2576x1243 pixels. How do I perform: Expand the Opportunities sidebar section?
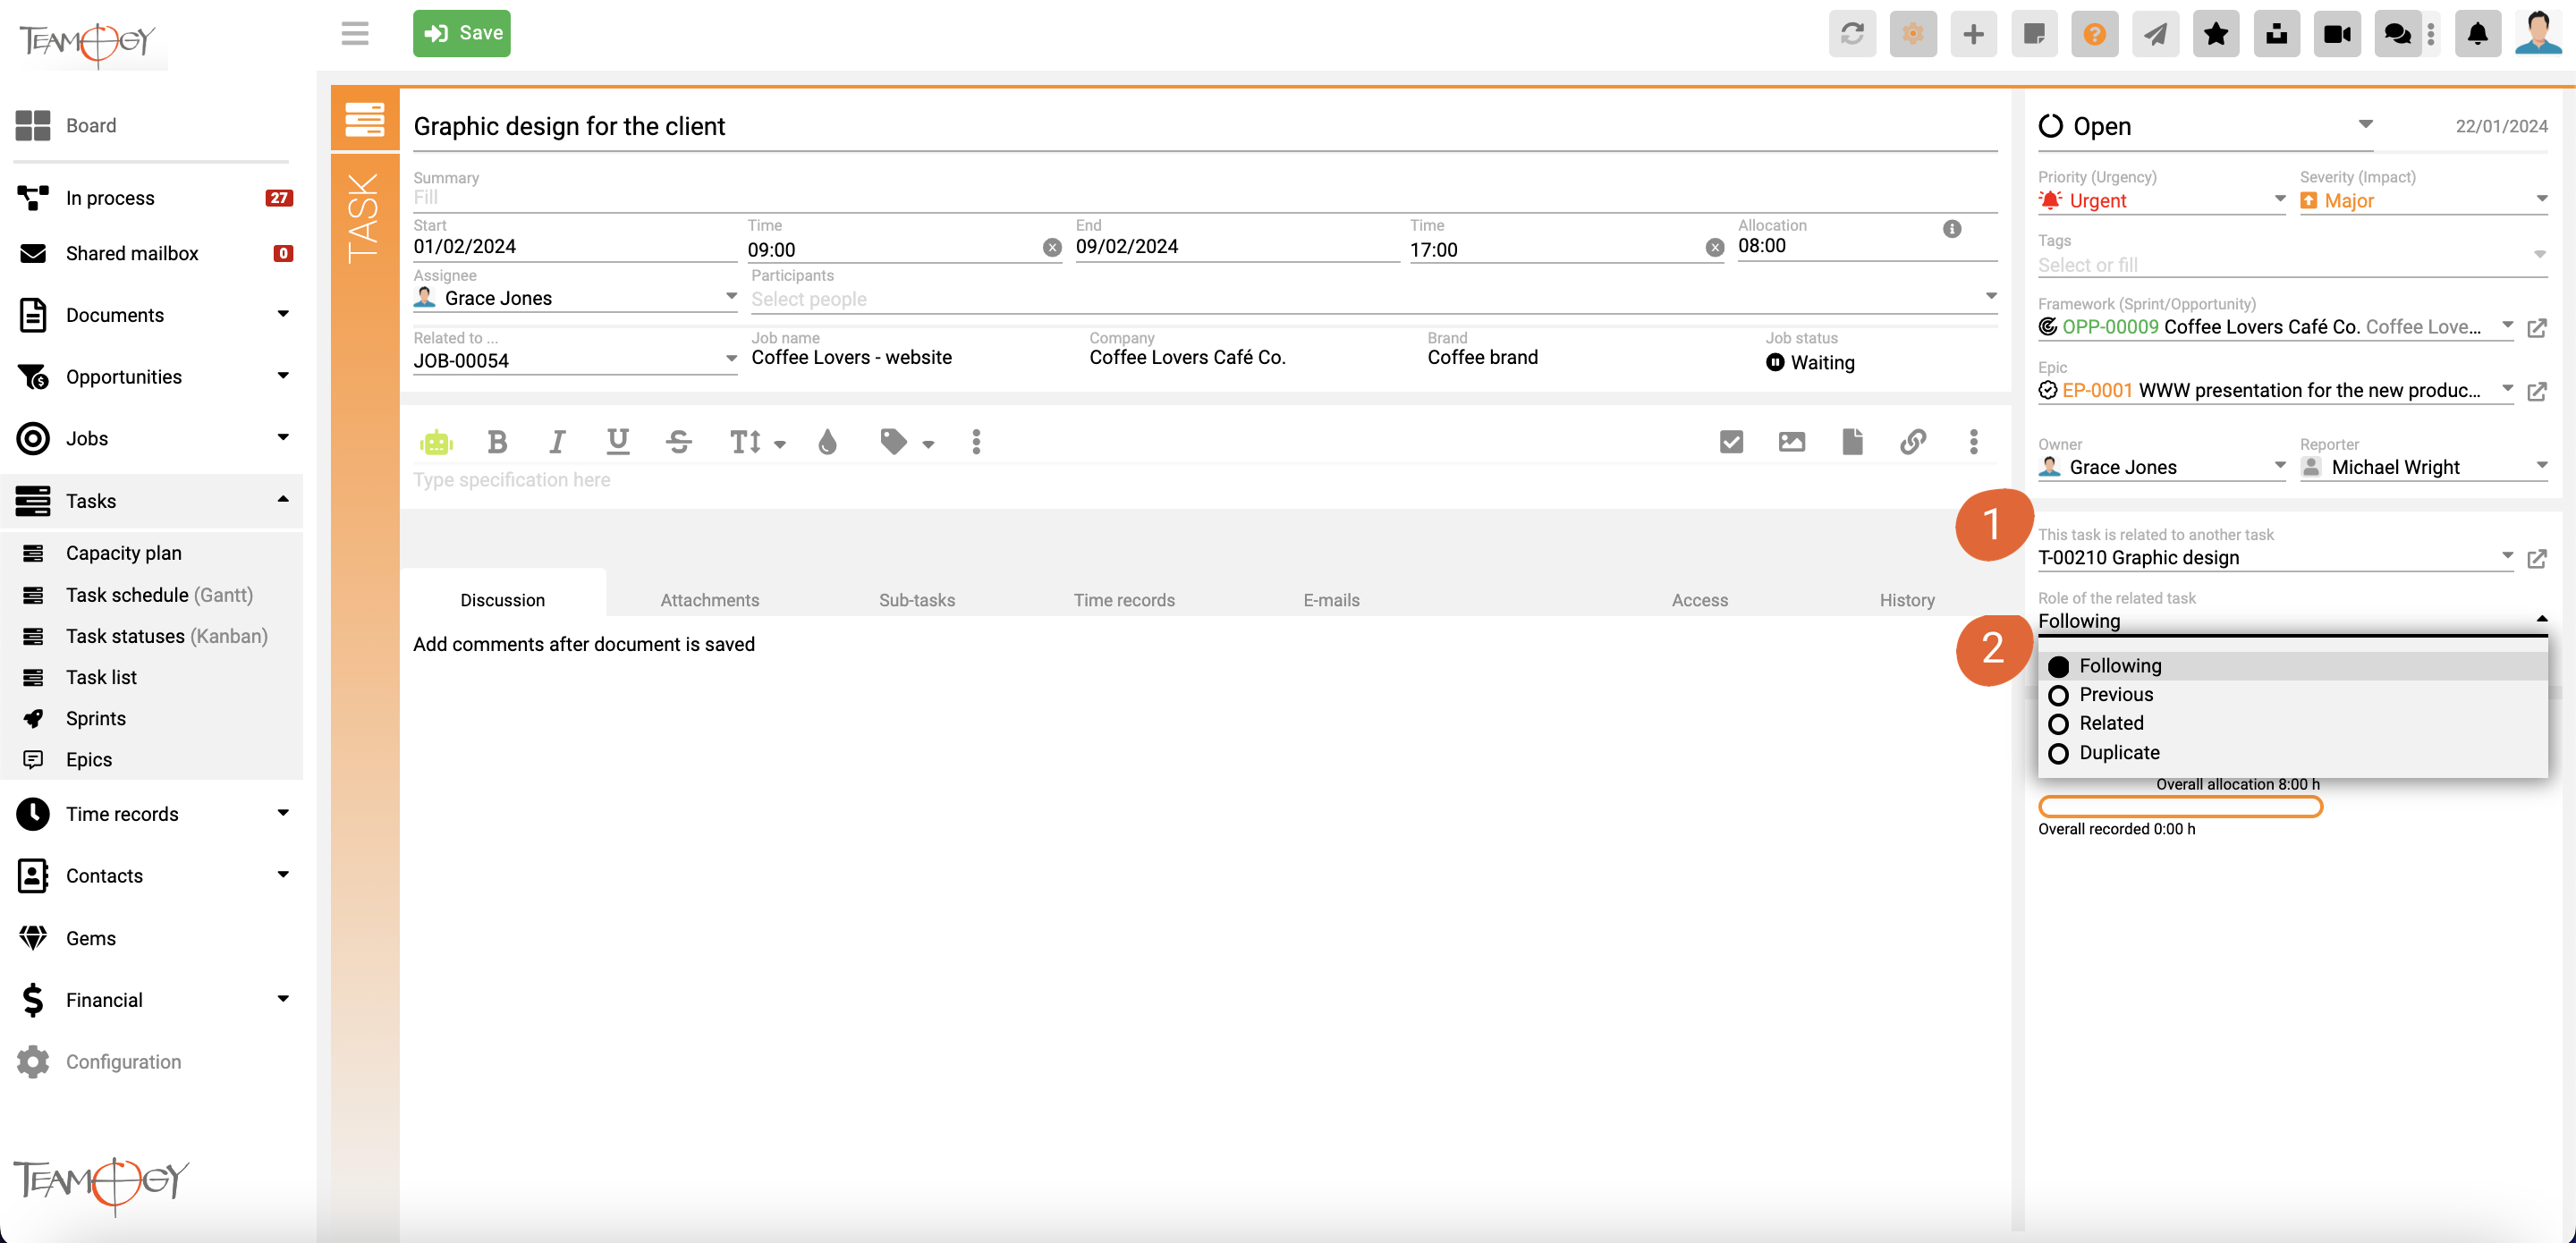(282, 376)
